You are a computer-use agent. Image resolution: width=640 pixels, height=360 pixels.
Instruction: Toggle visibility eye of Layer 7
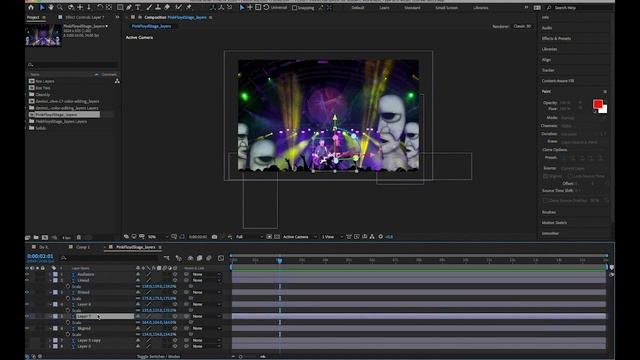[27, 316]
